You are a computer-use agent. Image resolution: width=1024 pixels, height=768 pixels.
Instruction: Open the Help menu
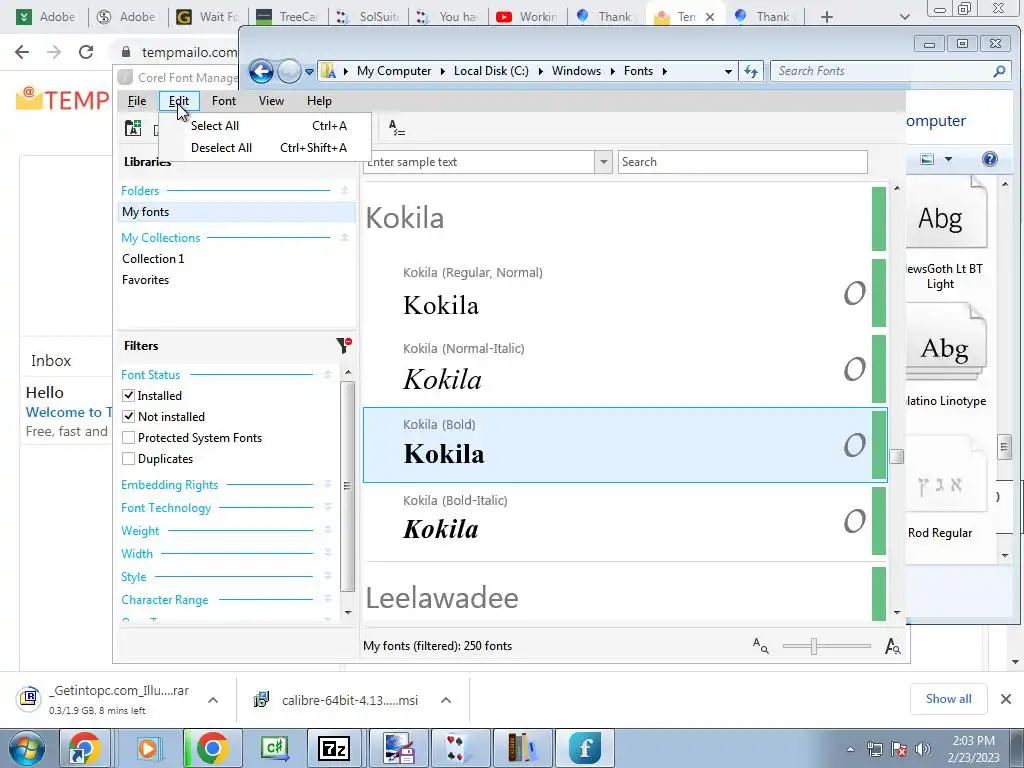319,101
